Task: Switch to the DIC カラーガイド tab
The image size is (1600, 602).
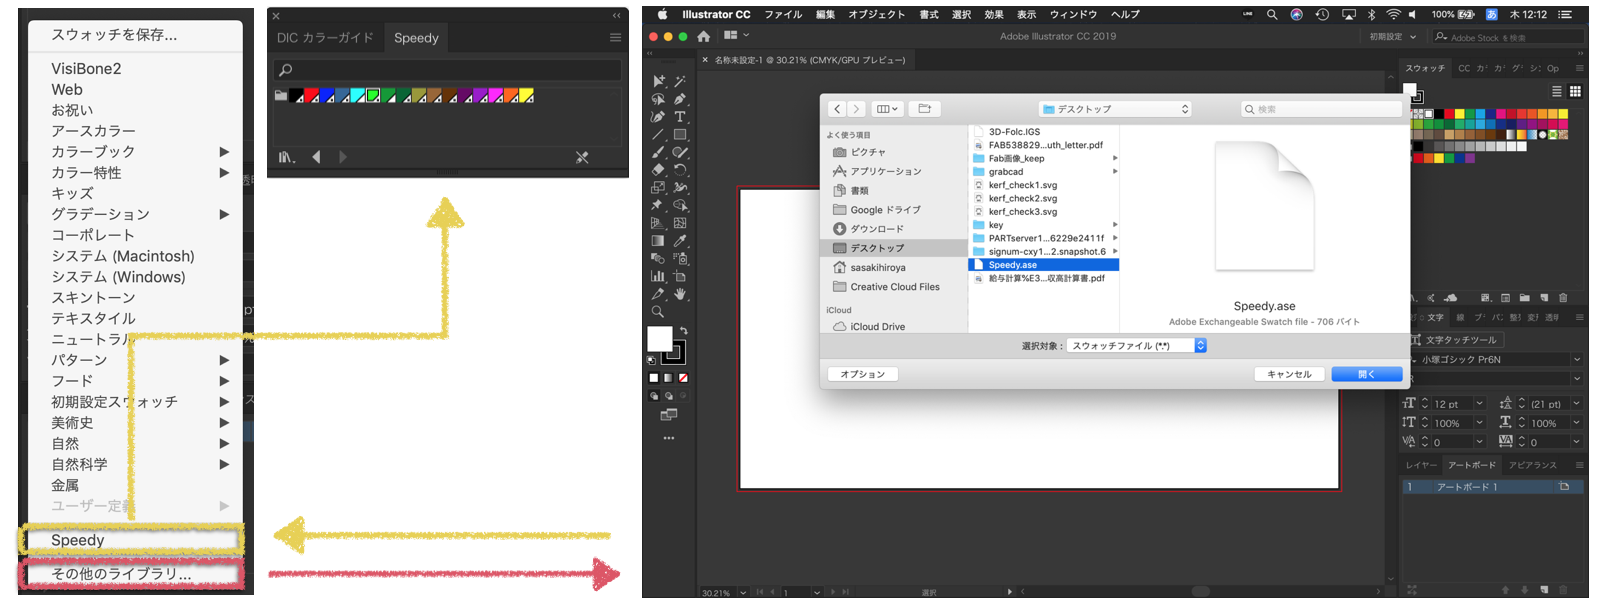Action: (x=325, y=38)
